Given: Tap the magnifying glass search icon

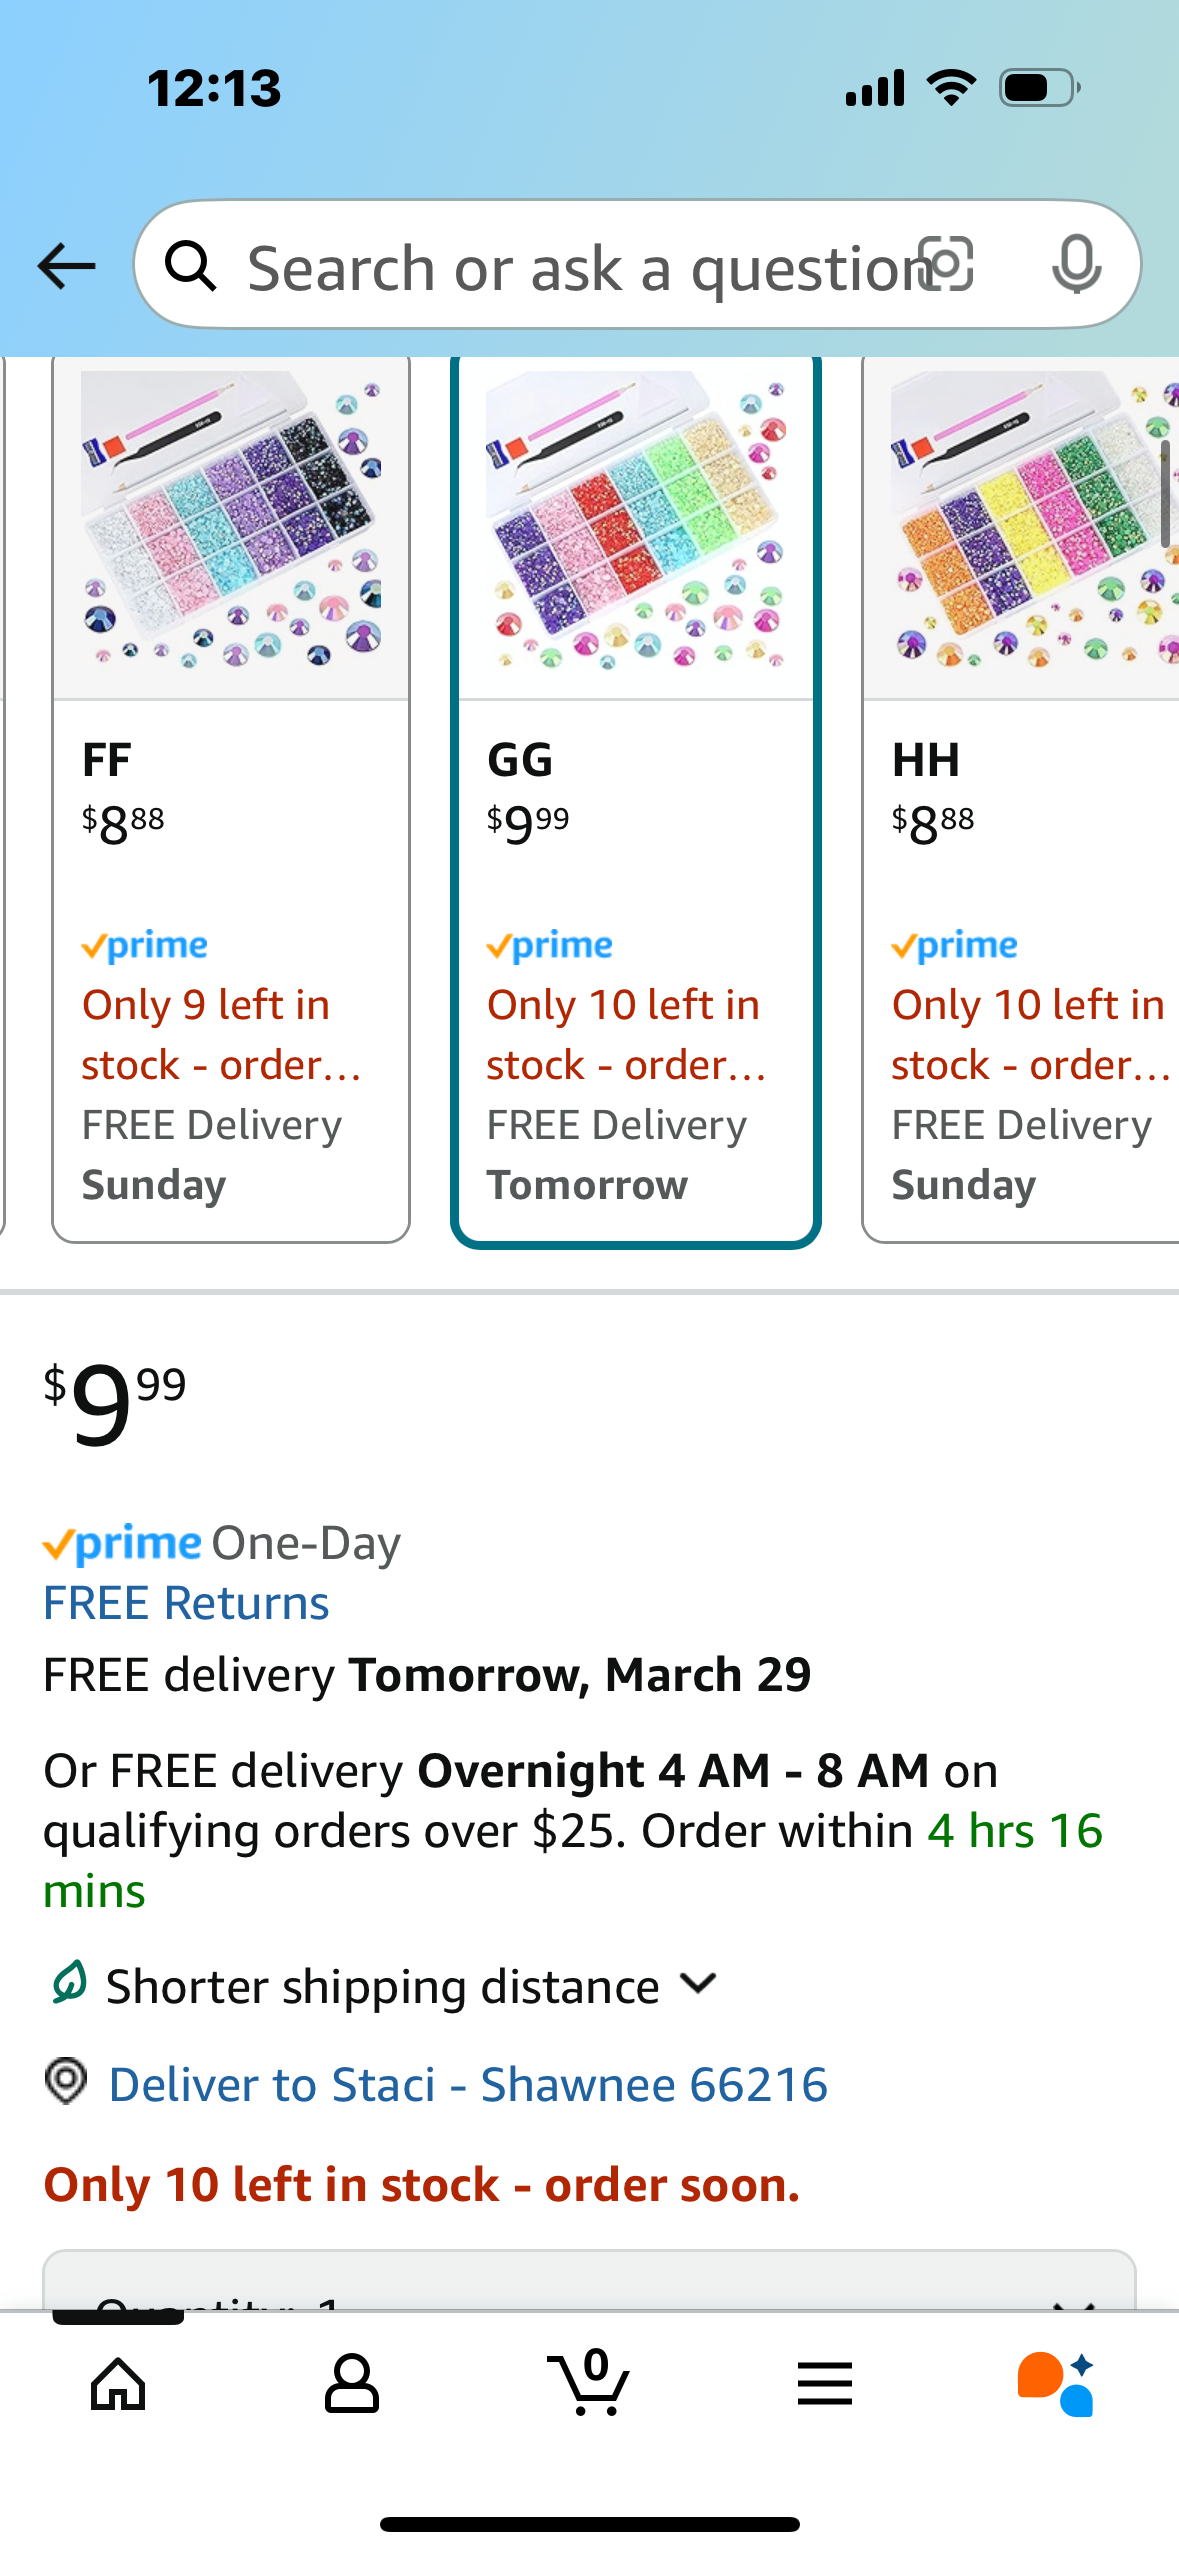Looking at the screenshot, I should (x=190, y=266).
